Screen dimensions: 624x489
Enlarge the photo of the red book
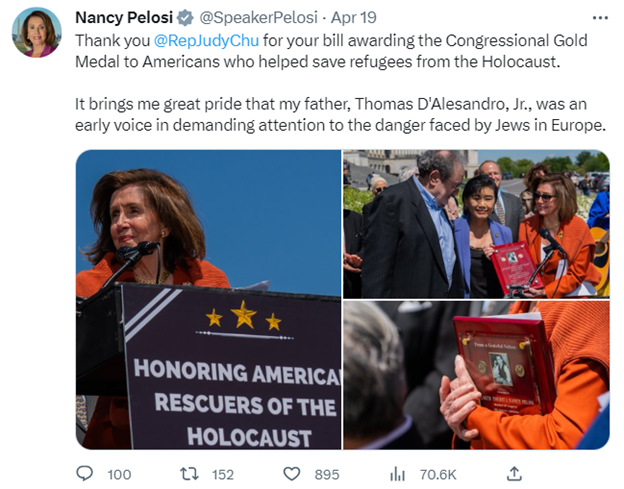476,375
